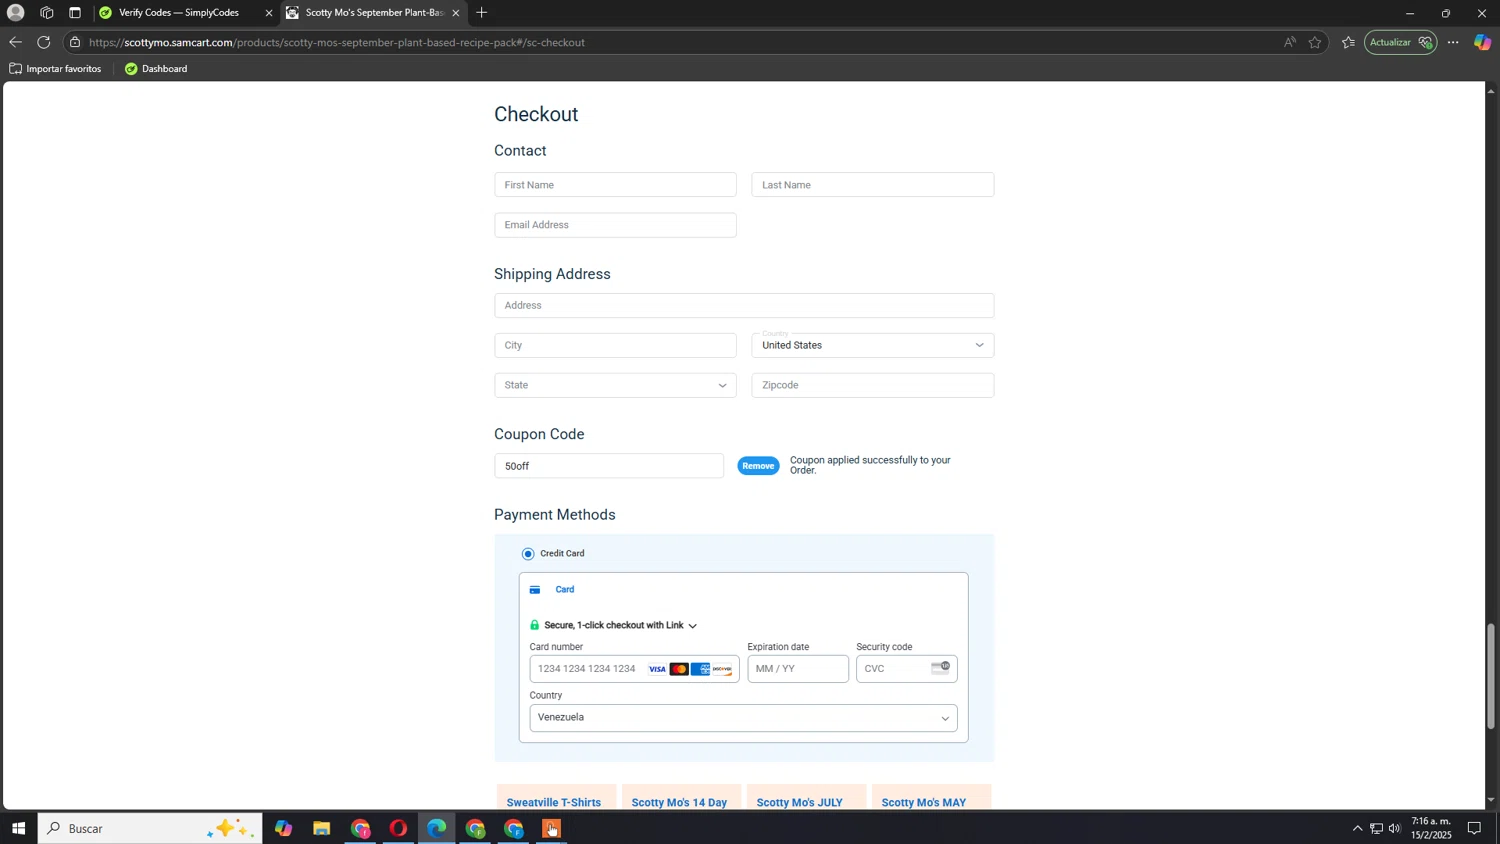Screen dimensions: 1500x844
Task: Close the Scotty Mo's tab
Action: pos(456,13)
